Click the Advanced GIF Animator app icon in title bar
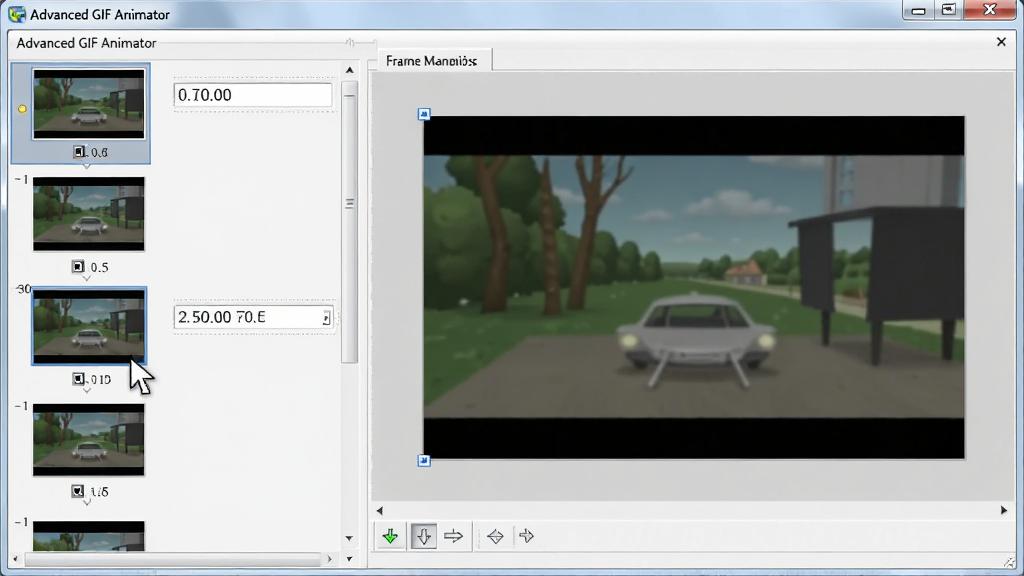 (x=16, y=14)
